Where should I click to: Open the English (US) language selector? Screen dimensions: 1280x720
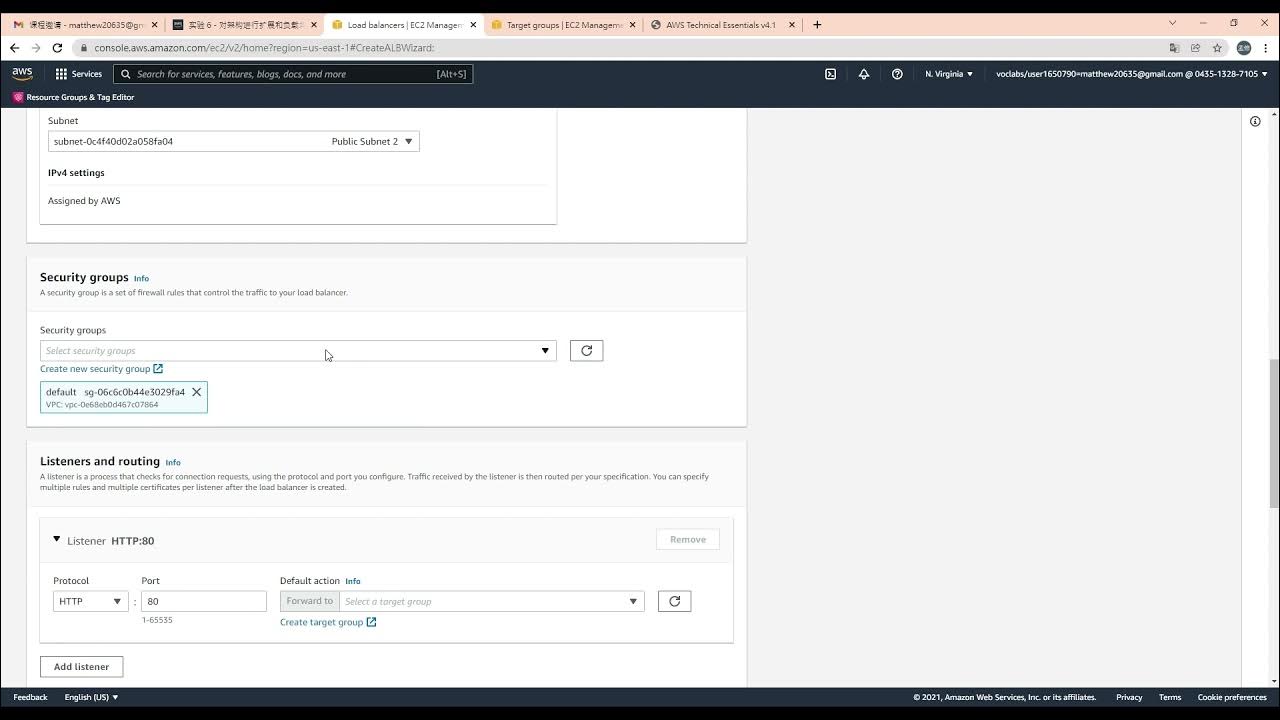click(91, 697)
